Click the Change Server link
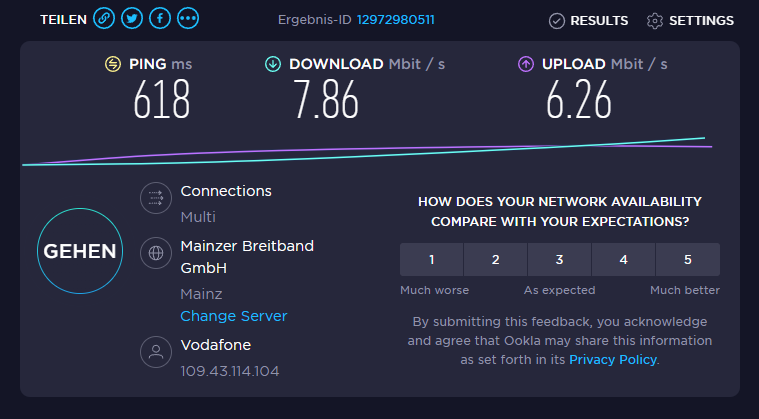759x419 pixels. click(233, 316)
